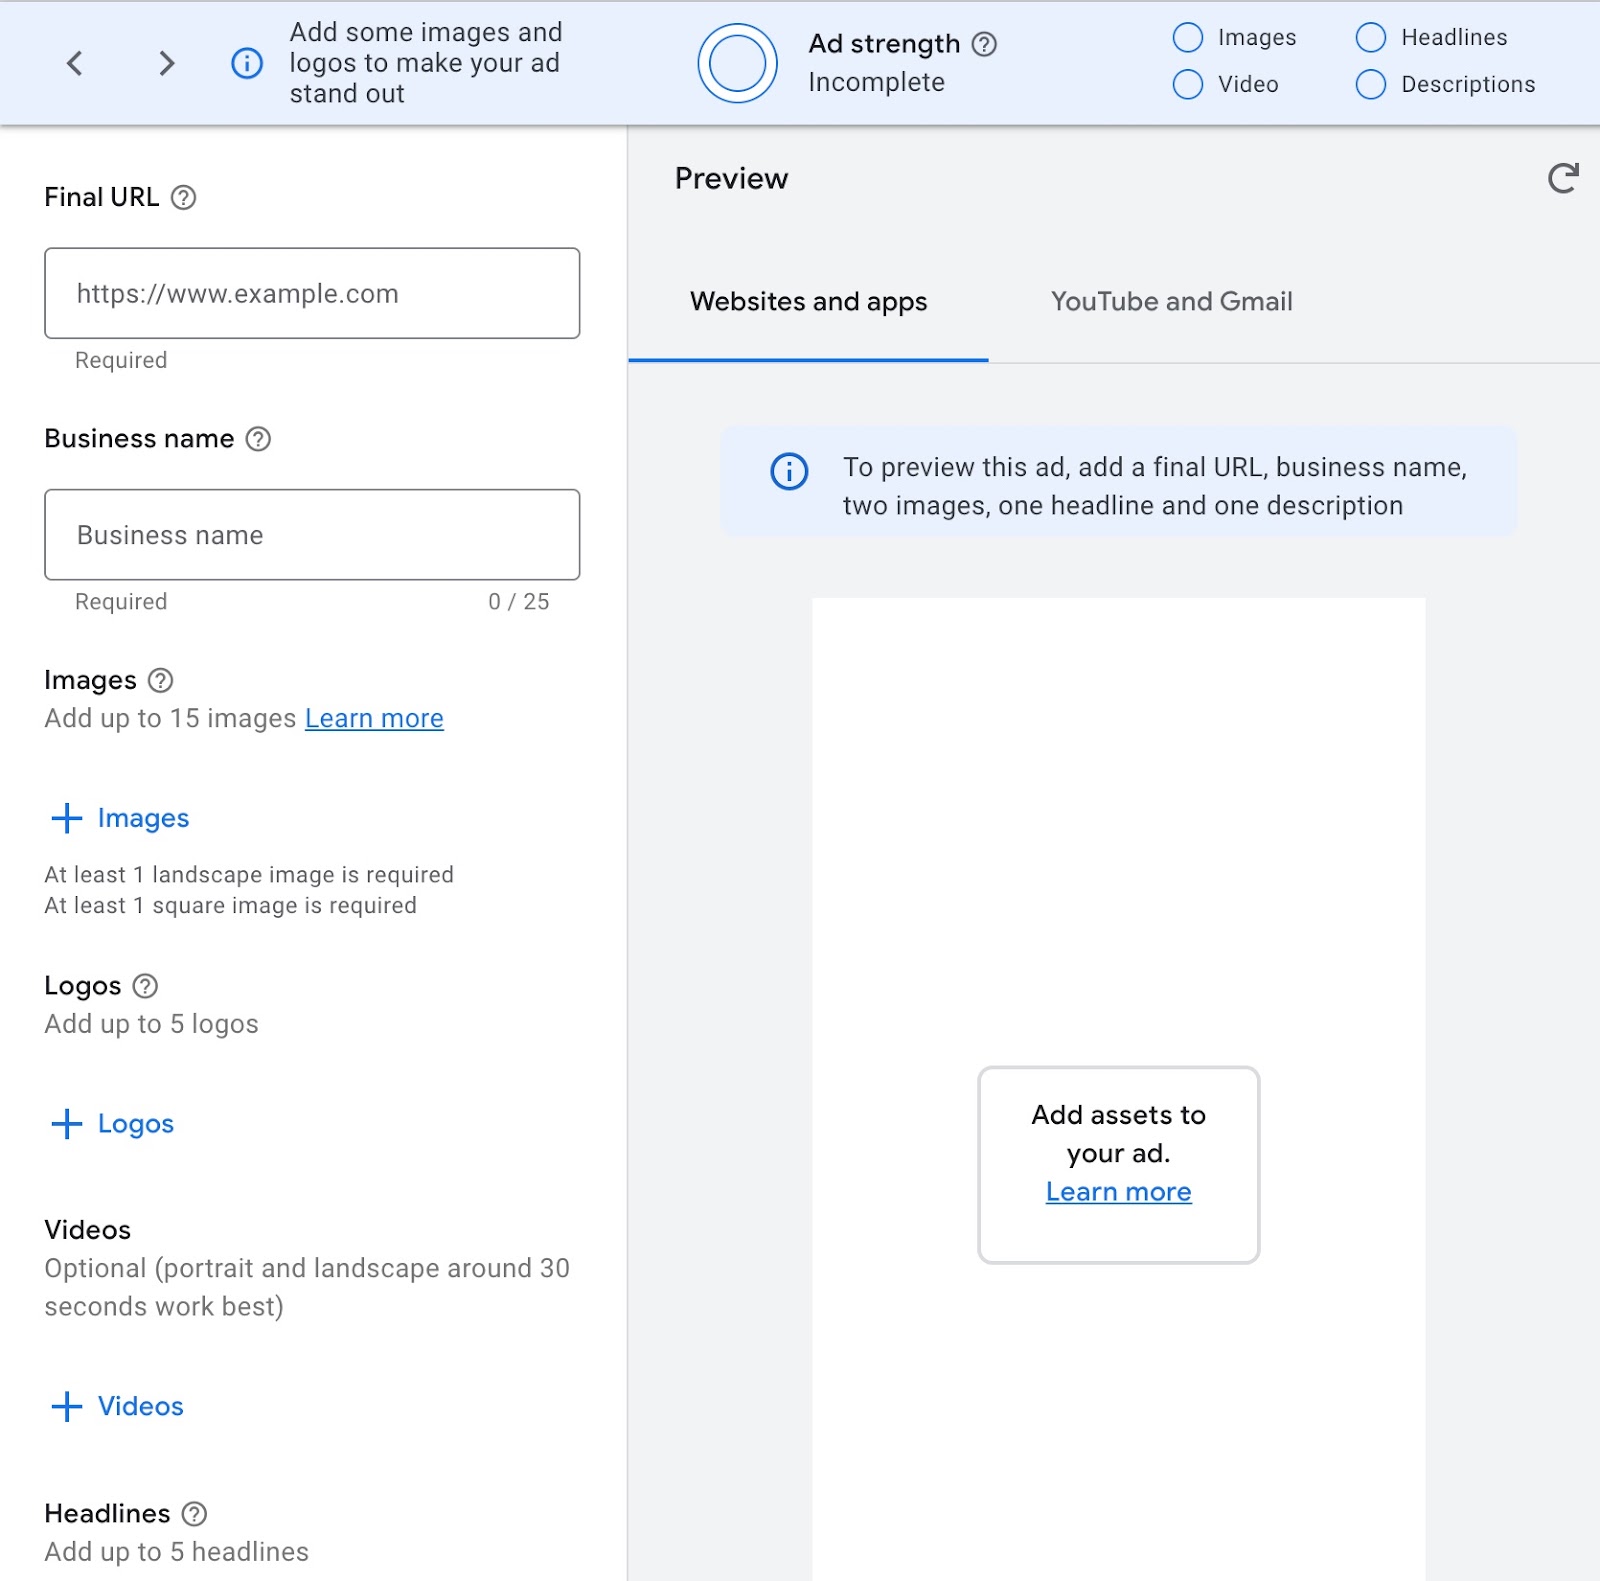Click the plus Images add button
This screenshot has height=1581, width=1600.
[120, 818]
